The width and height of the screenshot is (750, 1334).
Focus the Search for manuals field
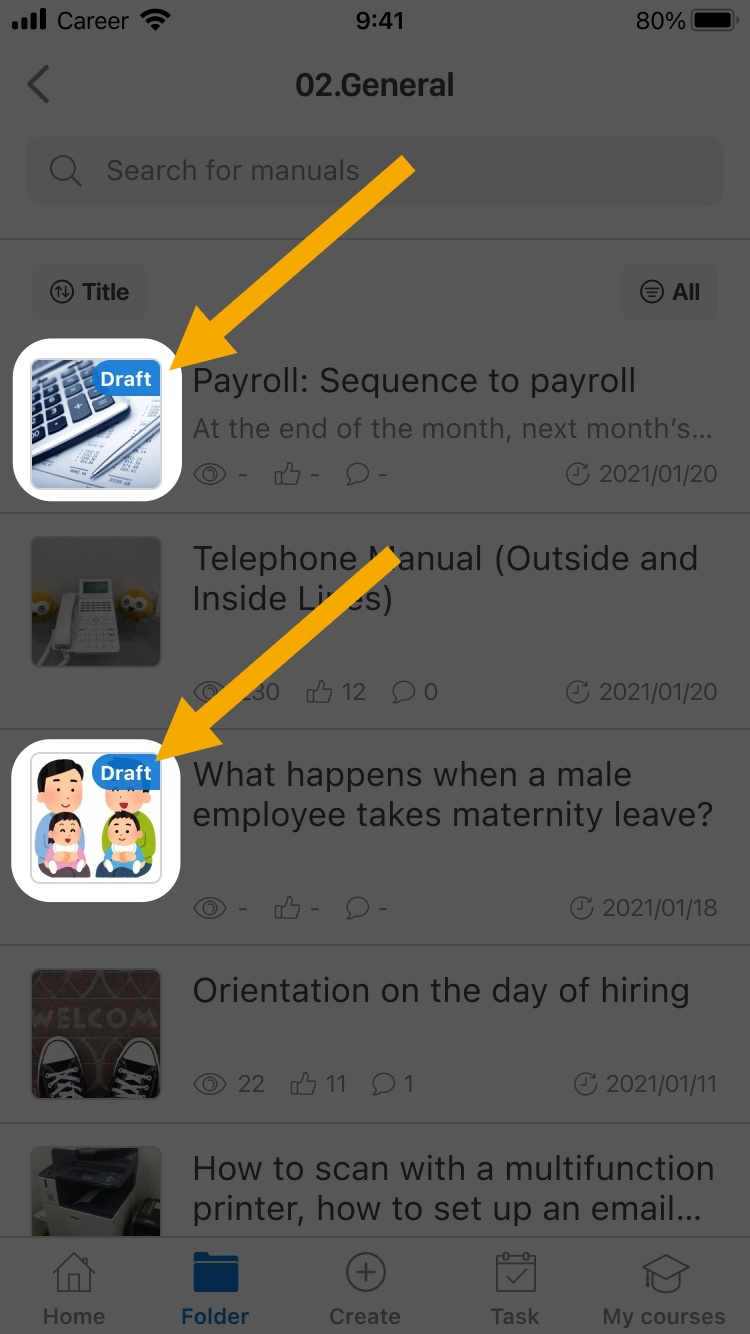tap(374, 171)
